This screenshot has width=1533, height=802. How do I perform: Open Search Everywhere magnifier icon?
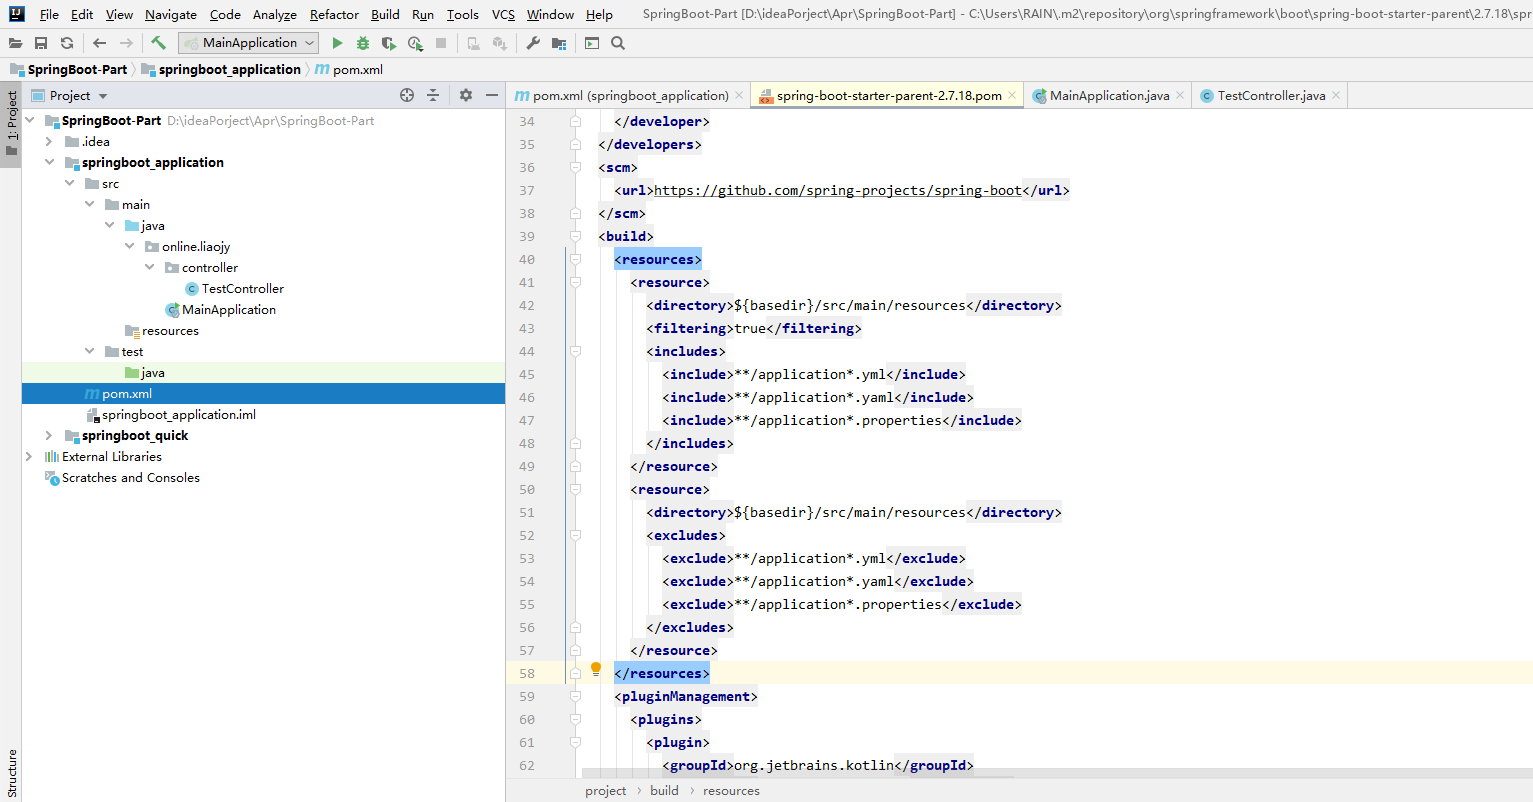(618, 43)
